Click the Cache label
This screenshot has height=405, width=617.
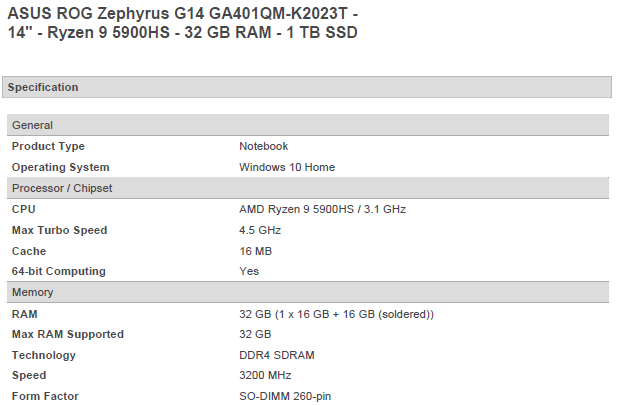29,251
